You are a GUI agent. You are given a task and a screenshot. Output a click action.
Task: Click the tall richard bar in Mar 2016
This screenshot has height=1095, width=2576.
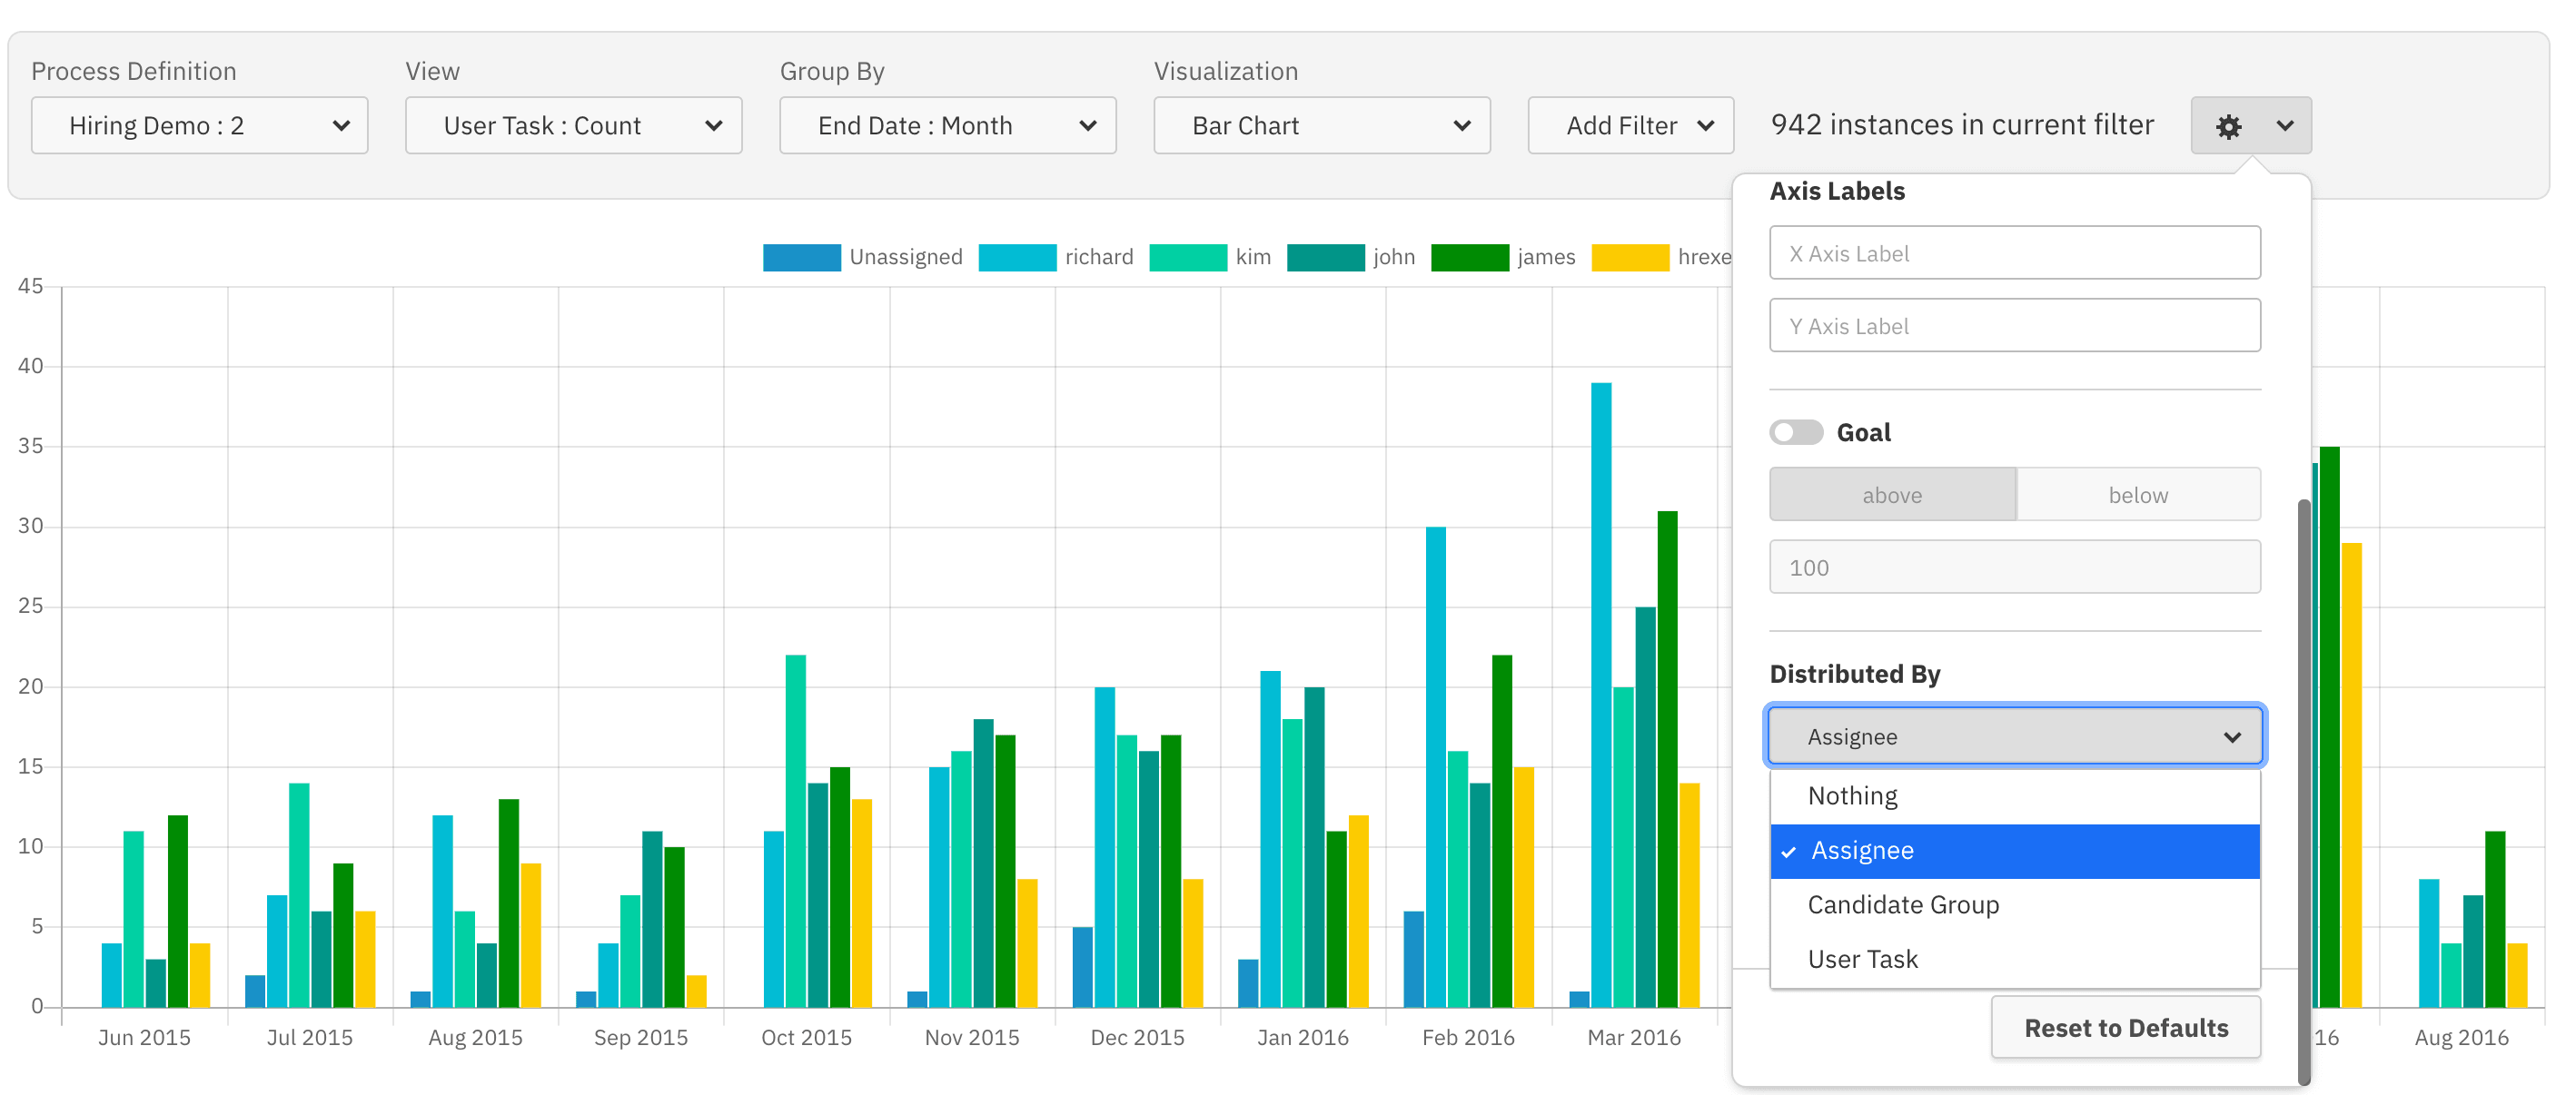[1601, 695]
